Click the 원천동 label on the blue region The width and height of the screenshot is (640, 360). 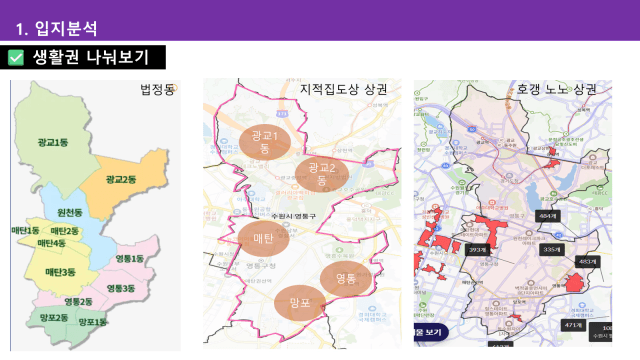pos(70,212)
